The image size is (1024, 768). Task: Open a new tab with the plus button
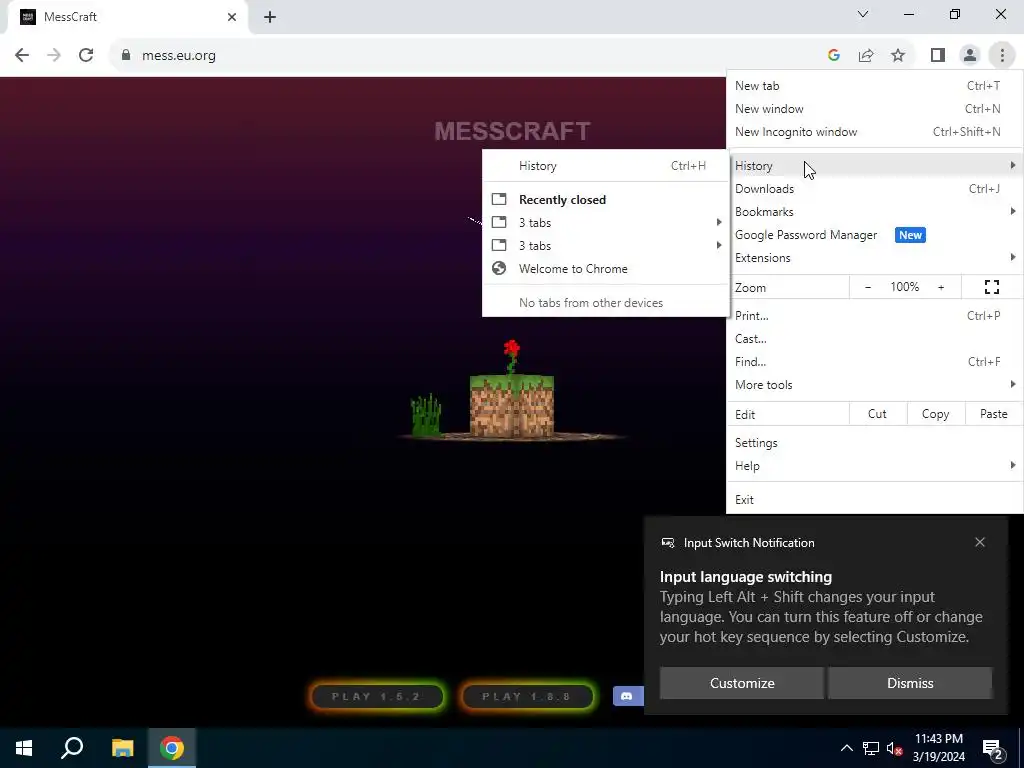click(x=270, y=17)
